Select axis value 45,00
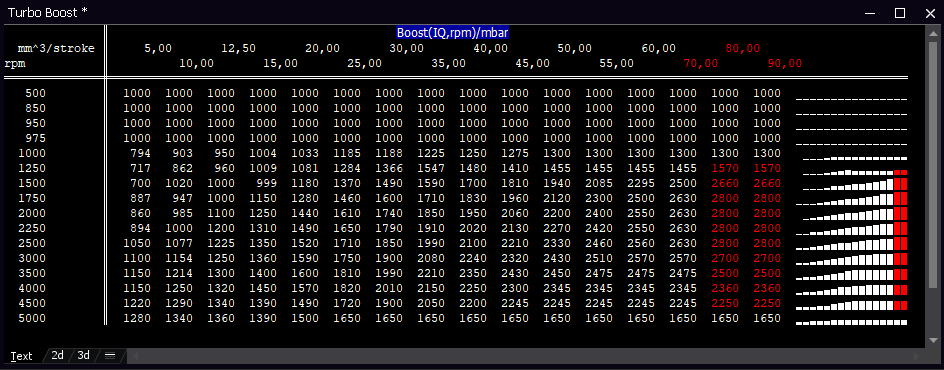Viewport: 944px width, 370px height. click(532, 63)
